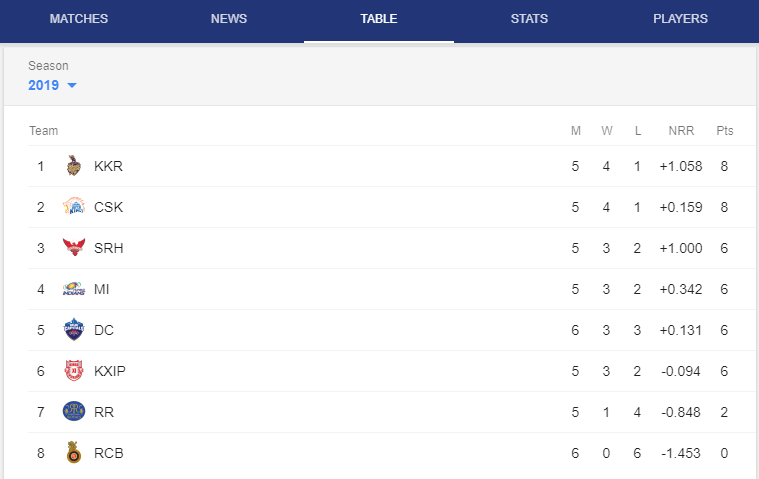Select the active TABLE tab
The image size is (759, 479).
(x=379, y=19)
